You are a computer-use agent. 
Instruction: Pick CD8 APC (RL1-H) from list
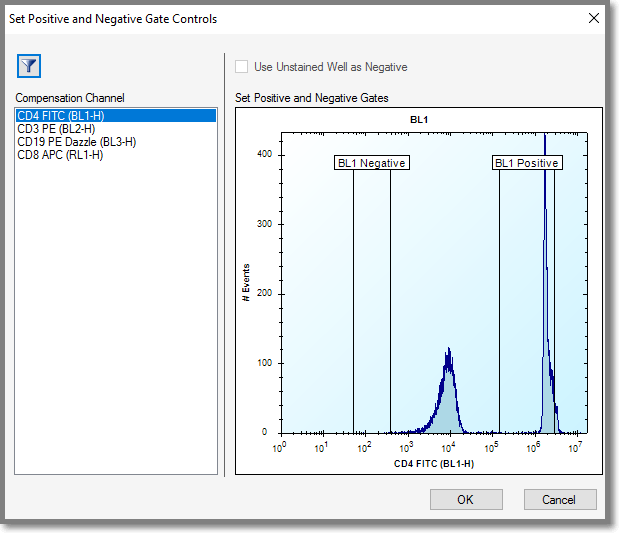[60, 155]
